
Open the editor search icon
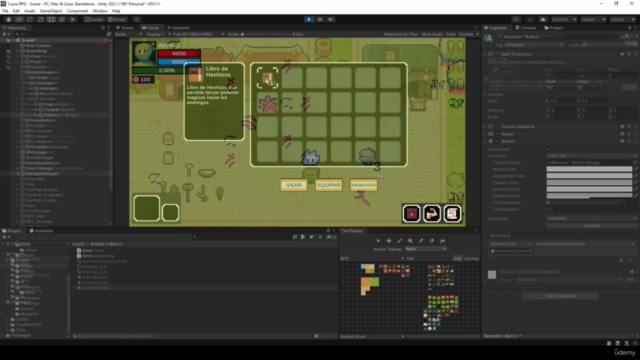[x=516, y=19]
